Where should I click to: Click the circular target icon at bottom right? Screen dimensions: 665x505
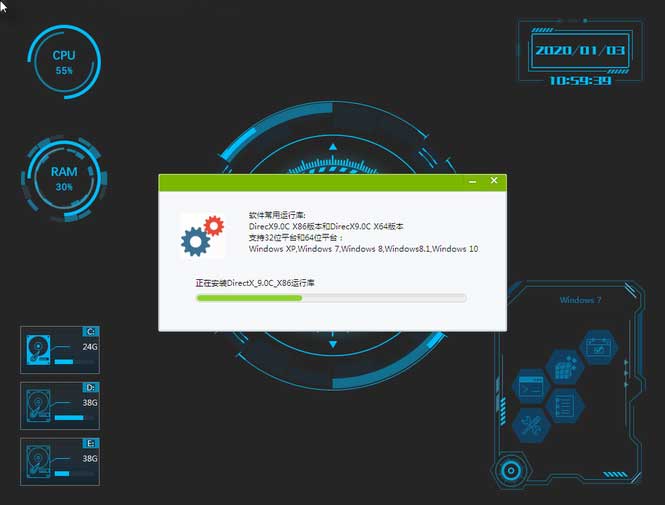point(511,469)
